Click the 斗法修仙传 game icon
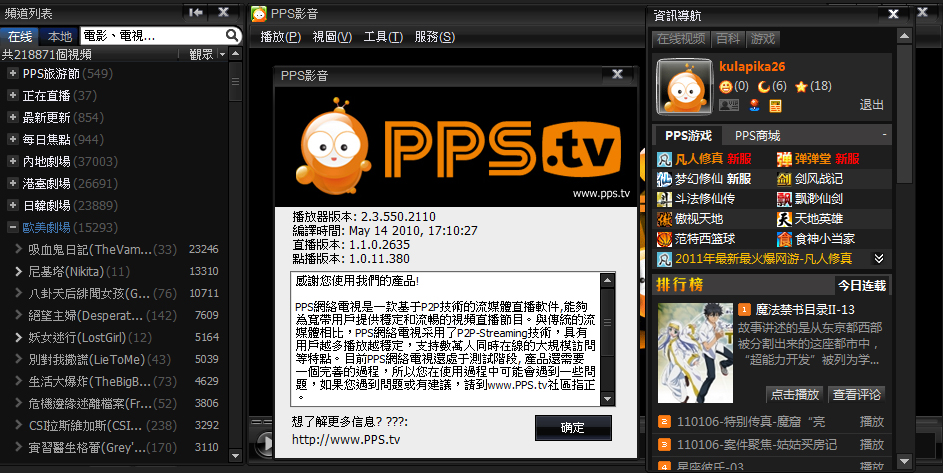943x473 pixels. tap(664, 199)
